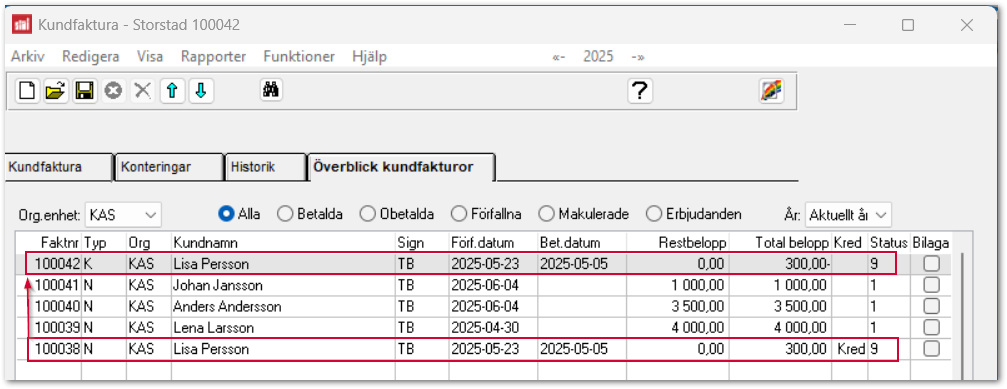The width and height of the screenshot is (1007, 389).
Task: Sort by the Status column header
Action: [x=889, y=243]
